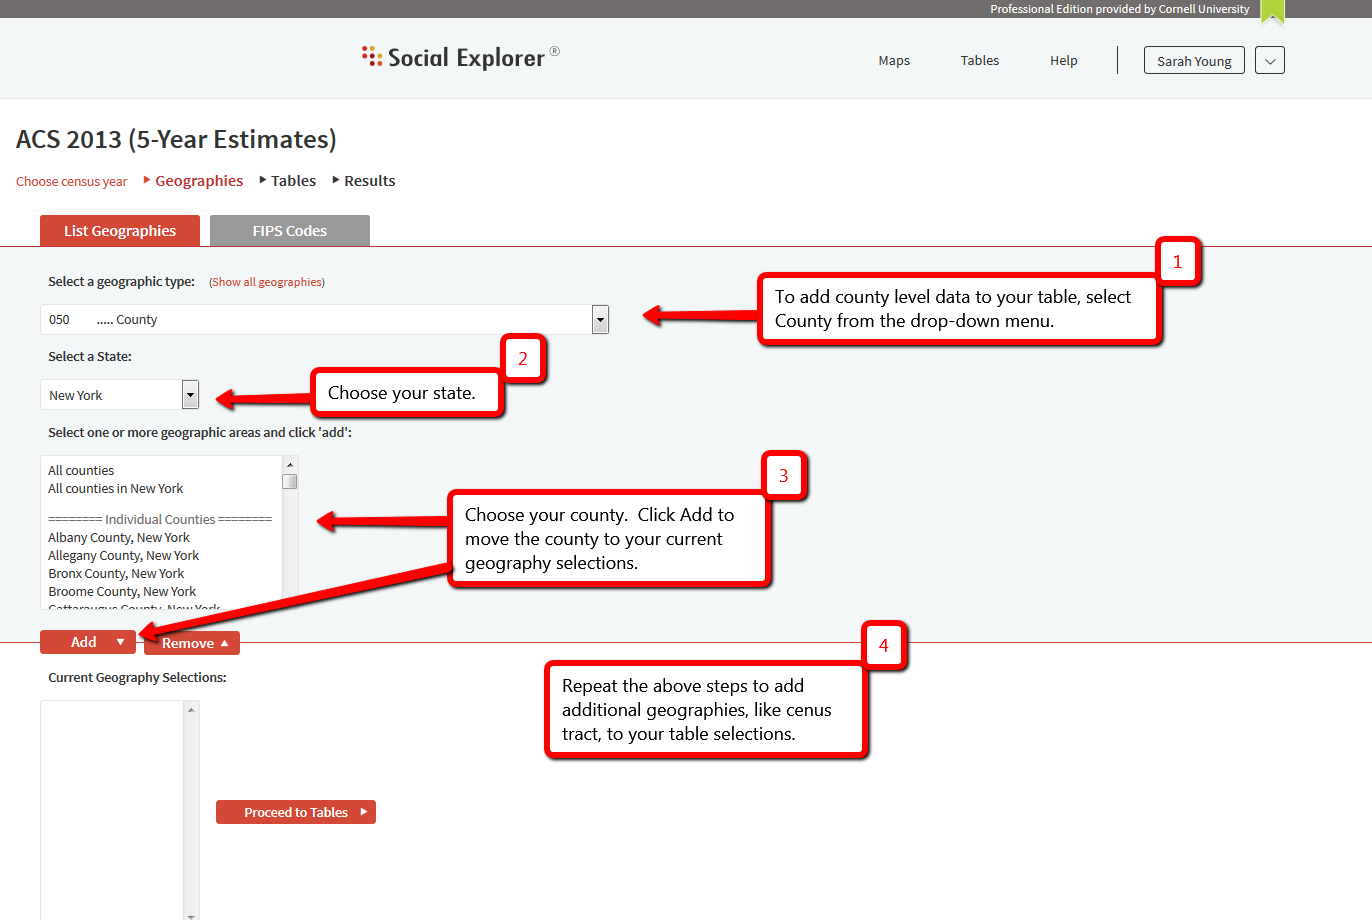Select Allegany County, New York
Screen dimensions: 1372x920
coord(124,556)
